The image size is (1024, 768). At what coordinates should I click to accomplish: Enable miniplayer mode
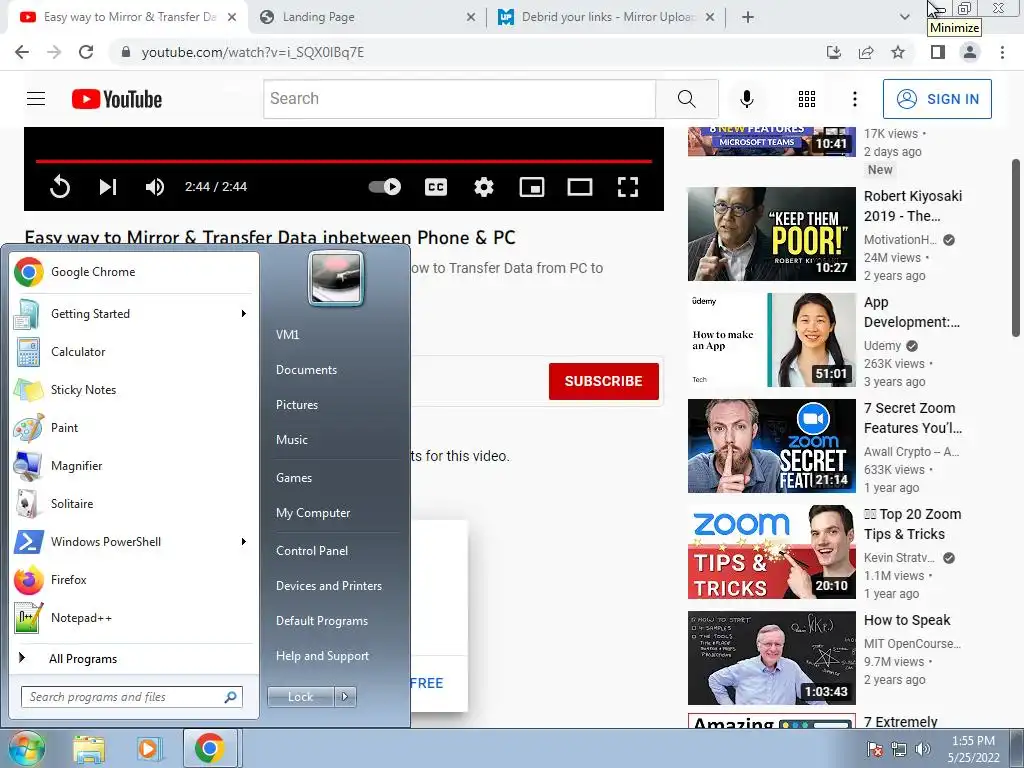[532, 187]
